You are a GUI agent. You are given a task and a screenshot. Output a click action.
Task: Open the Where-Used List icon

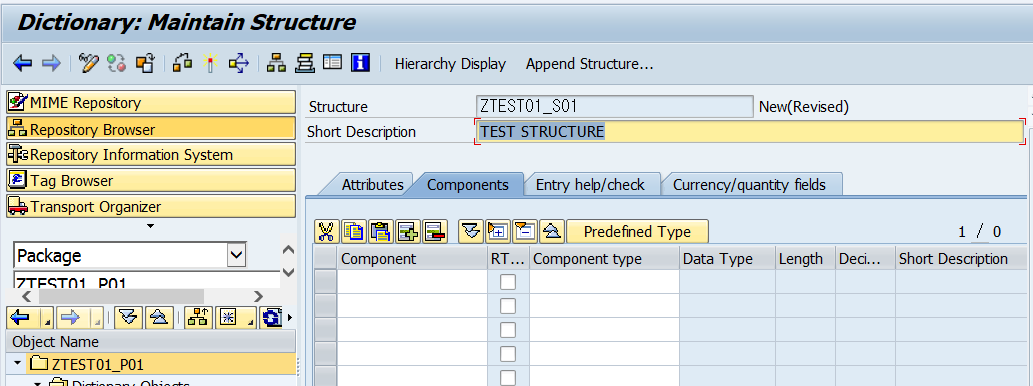(238, 63)
